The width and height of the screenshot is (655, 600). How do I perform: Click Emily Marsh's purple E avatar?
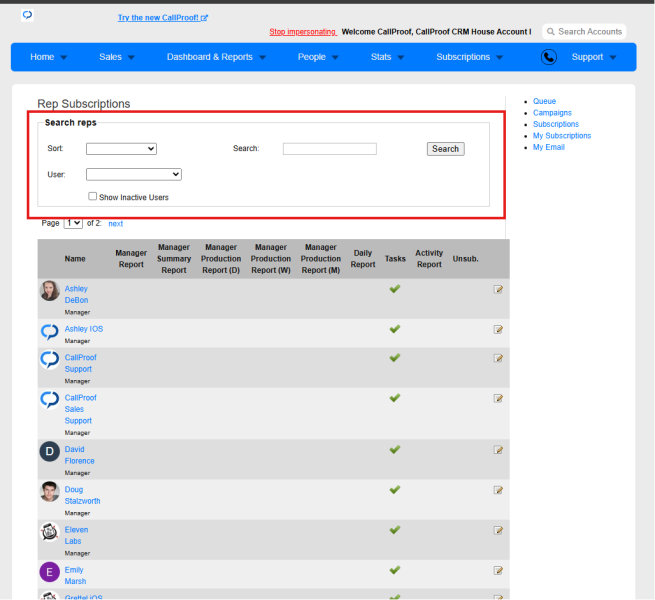coord(50,572)
